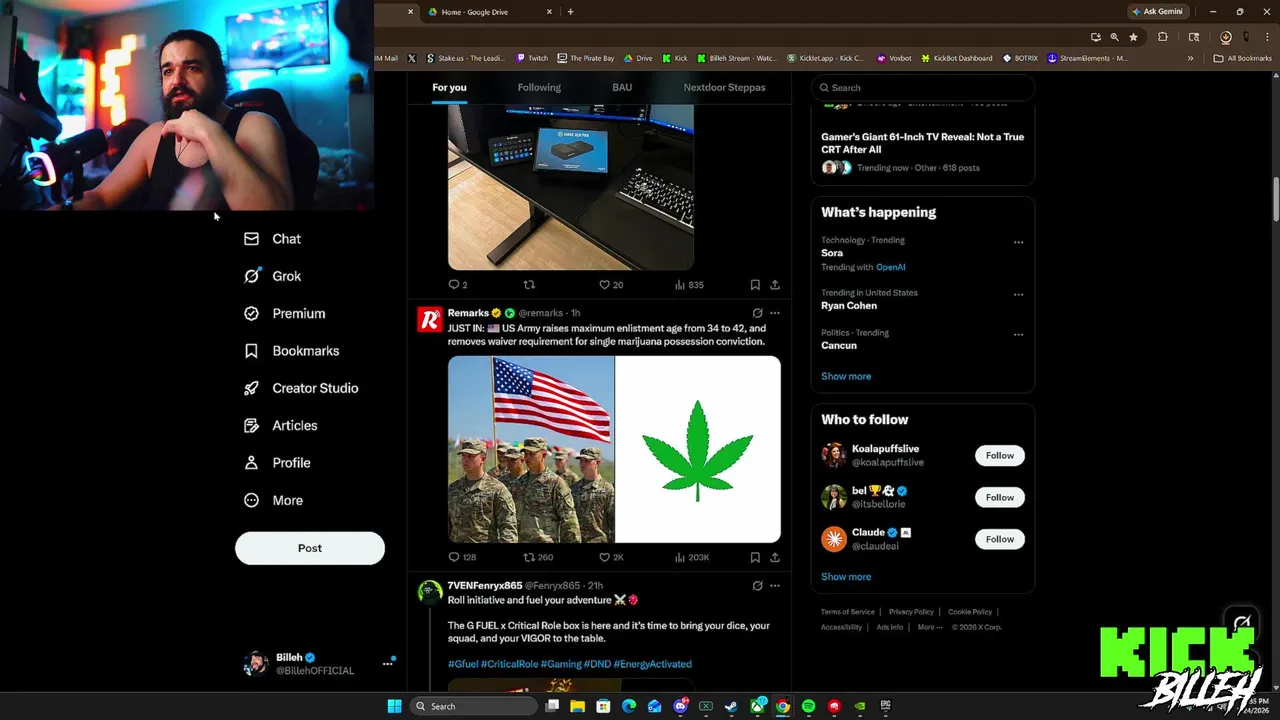The width and height of the screenshot is (1280, 720).
Task: Open Creator Studio from the sidebar
Action: pos(301,388)
